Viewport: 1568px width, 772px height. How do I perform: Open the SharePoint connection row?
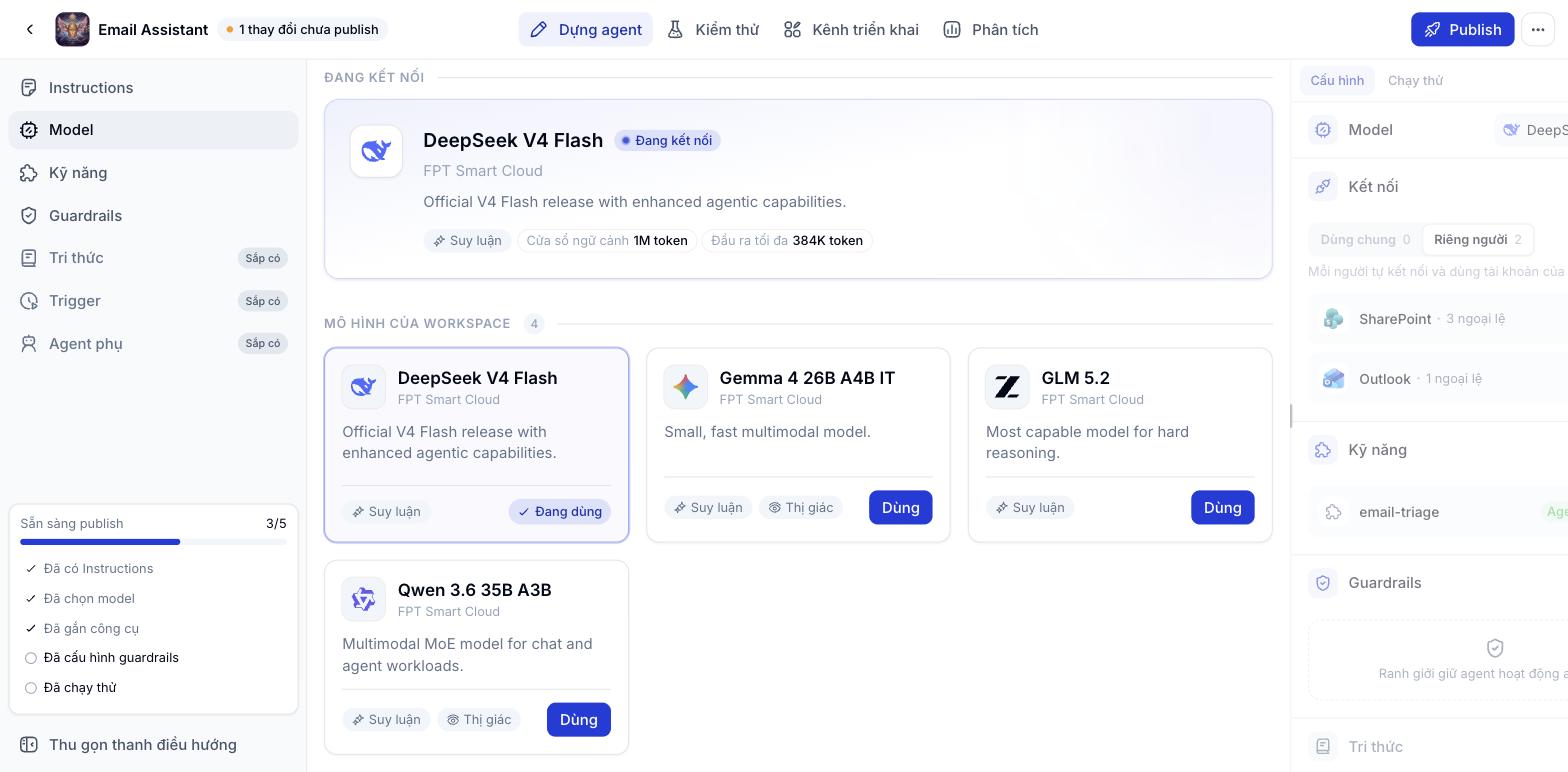1438,319
